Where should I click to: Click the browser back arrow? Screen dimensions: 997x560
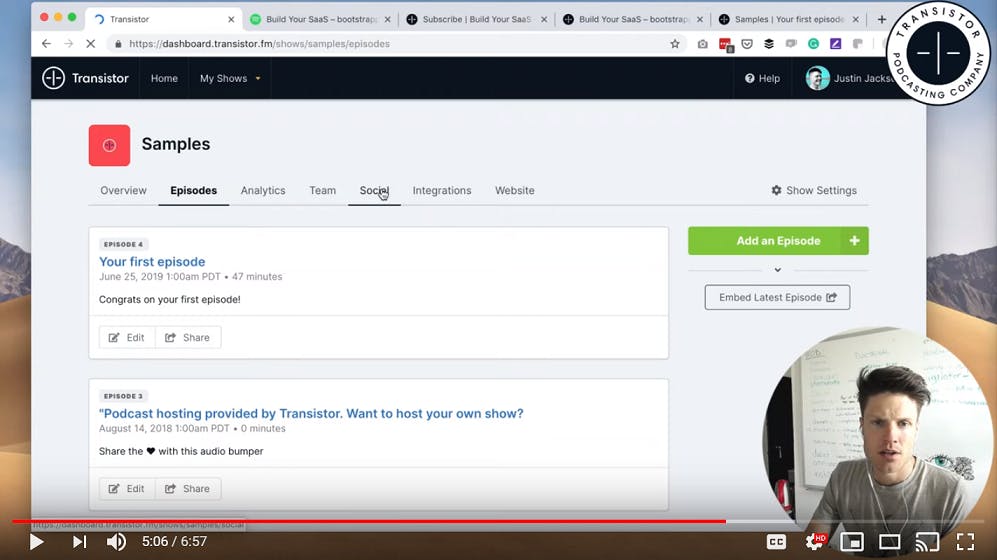[46, 44]
